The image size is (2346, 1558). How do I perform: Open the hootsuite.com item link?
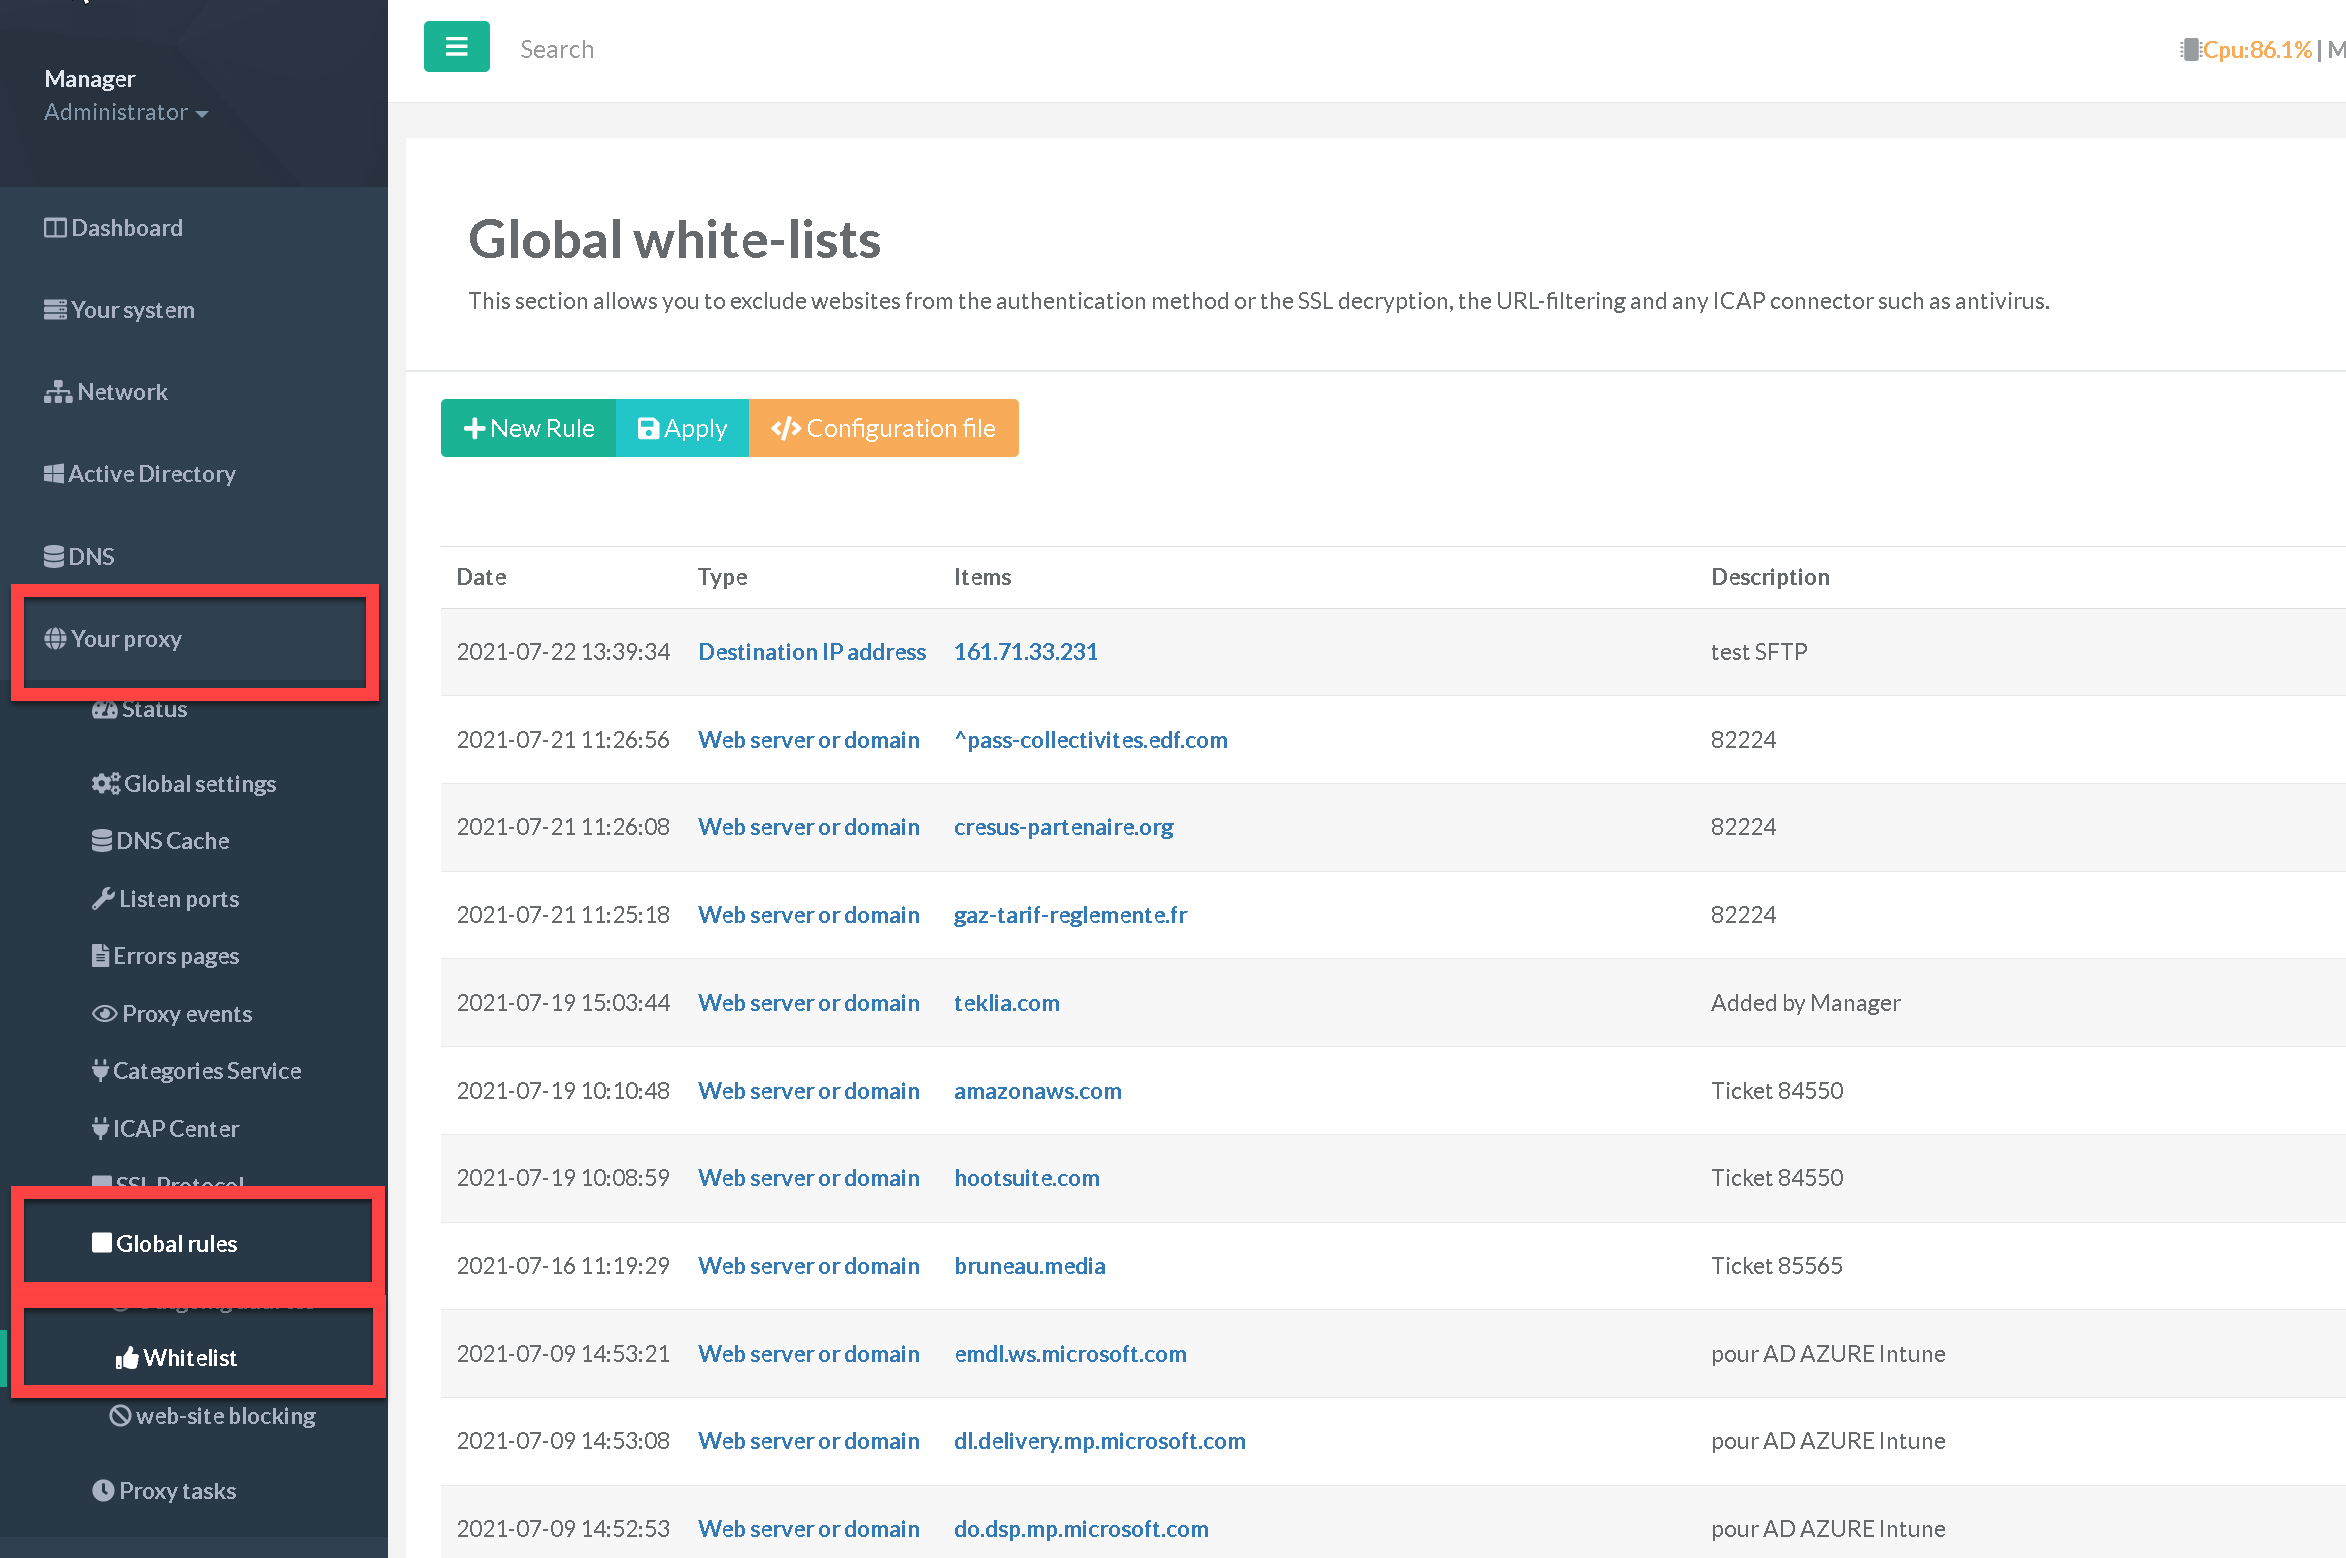[x=1026, y=1178]
